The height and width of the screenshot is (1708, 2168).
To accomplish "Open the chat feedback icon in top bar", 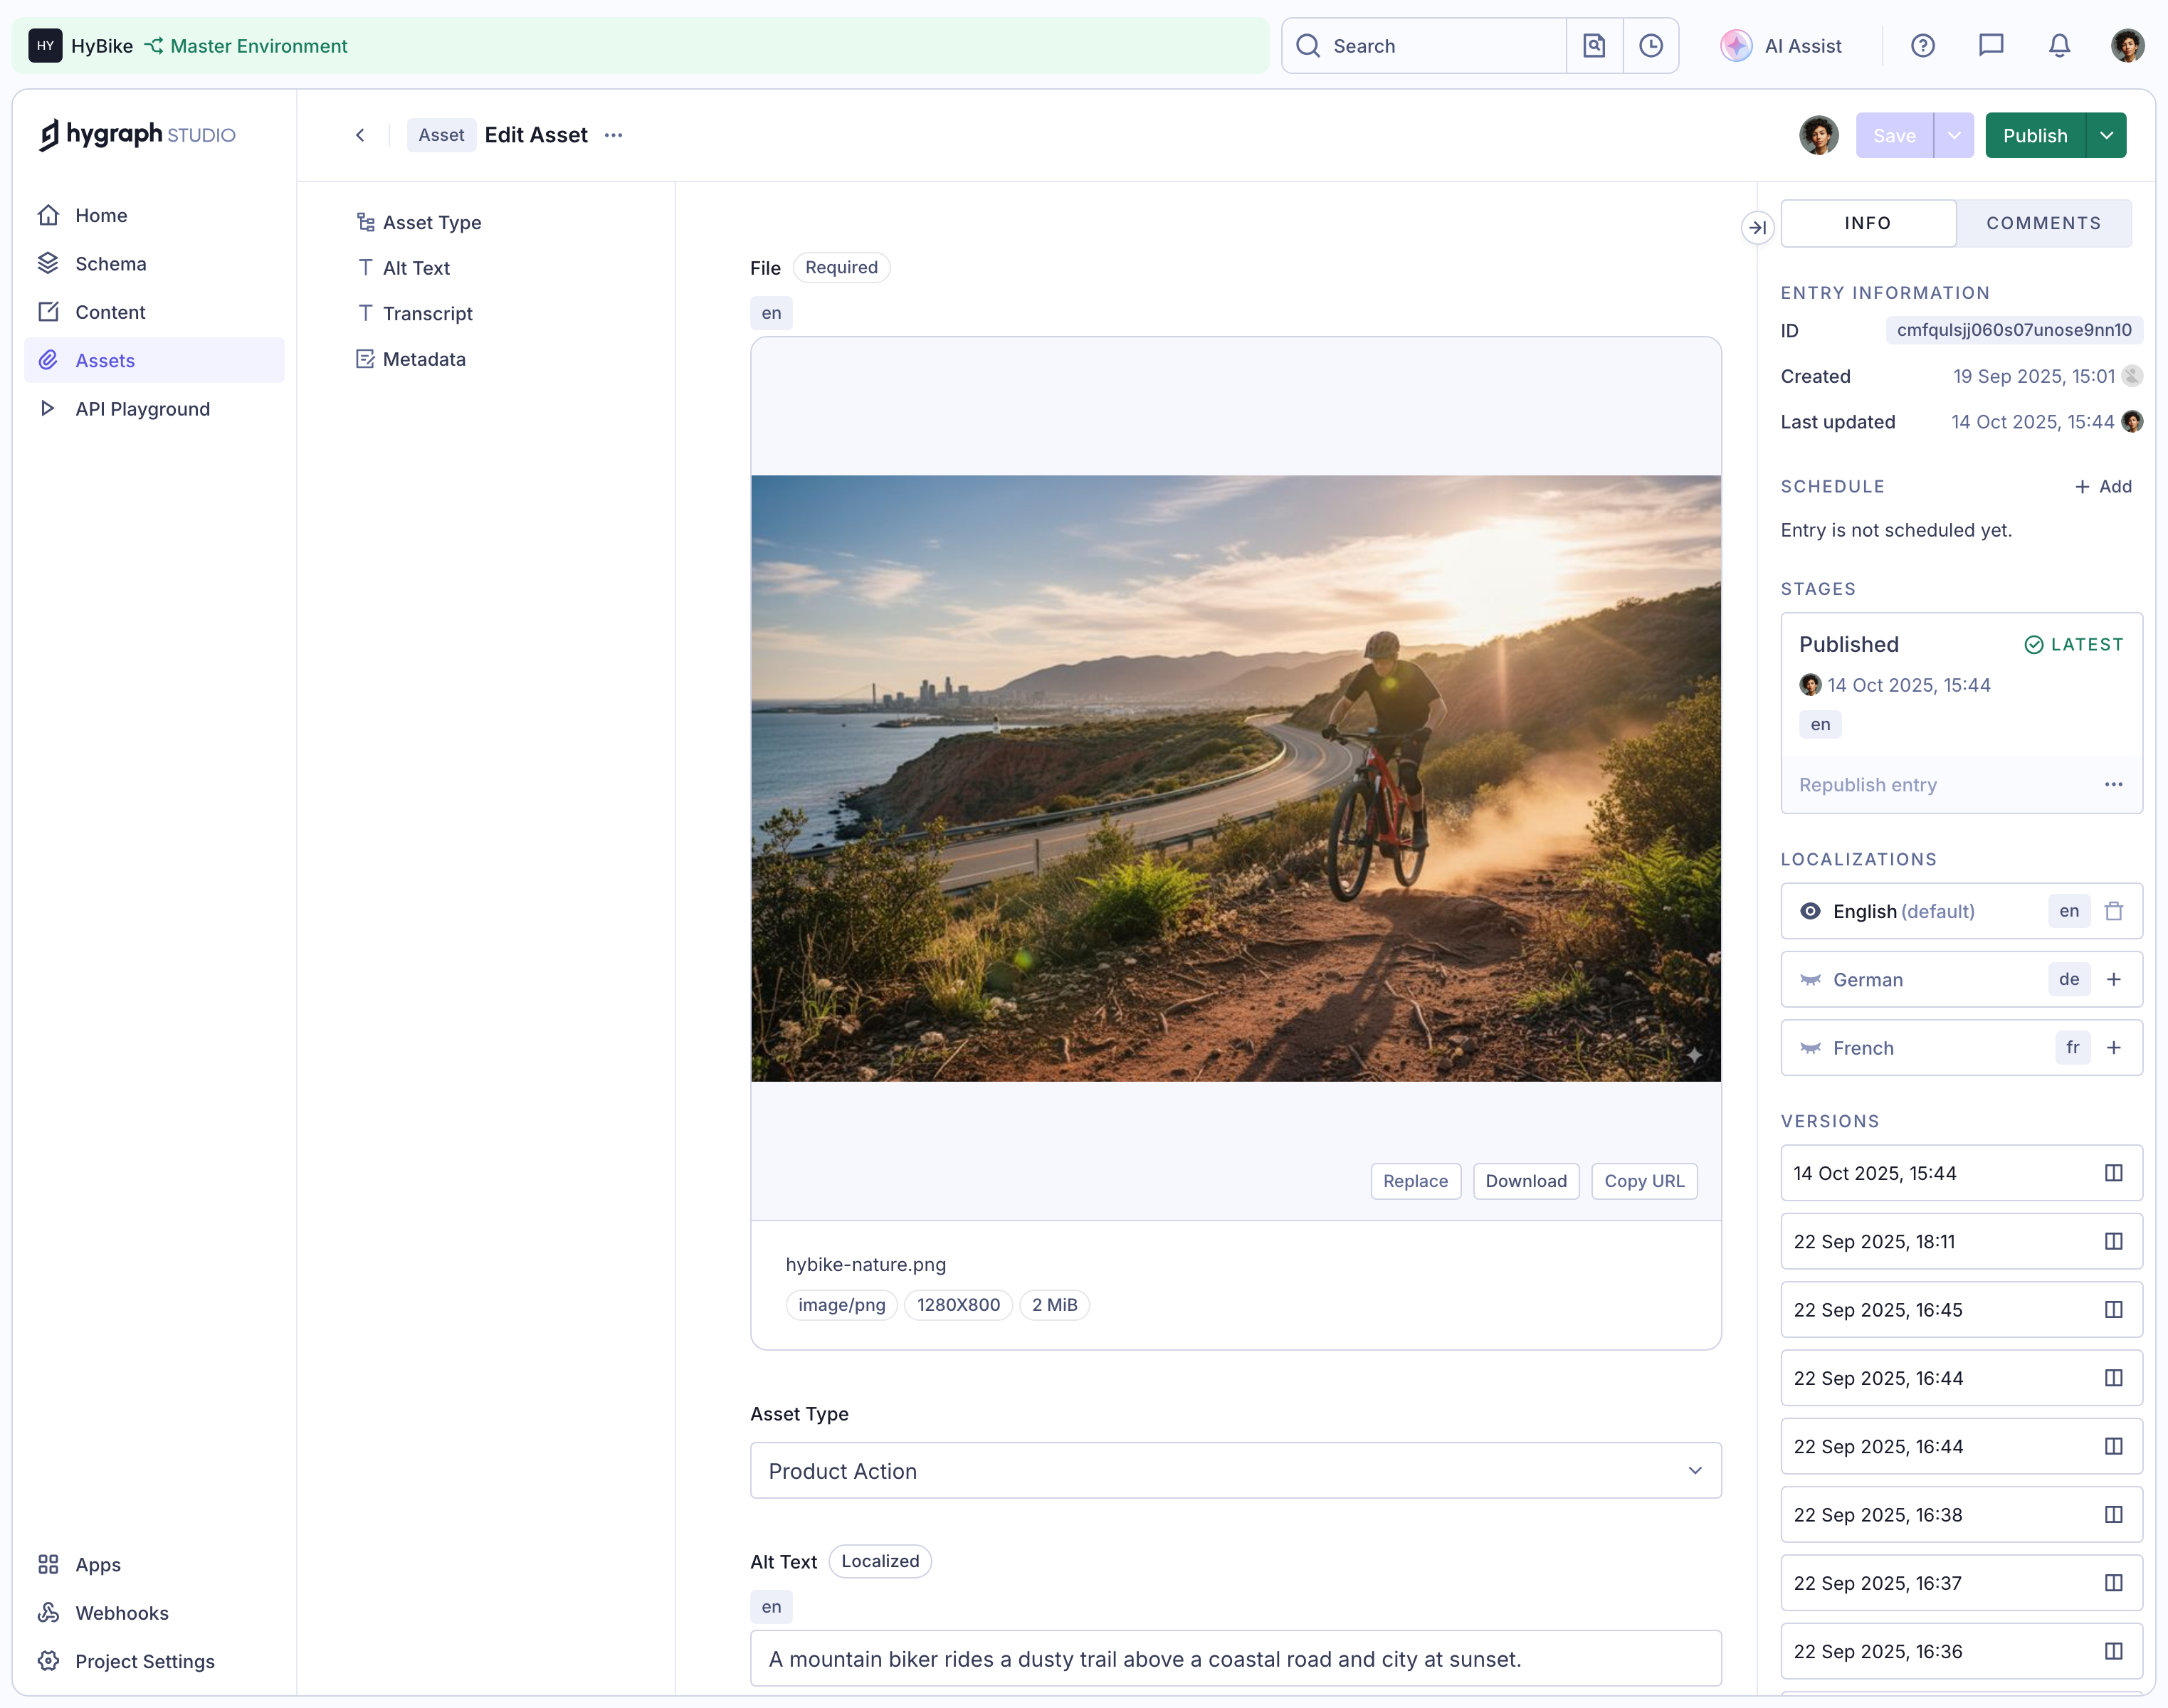I will click(x=1991, y=46).
